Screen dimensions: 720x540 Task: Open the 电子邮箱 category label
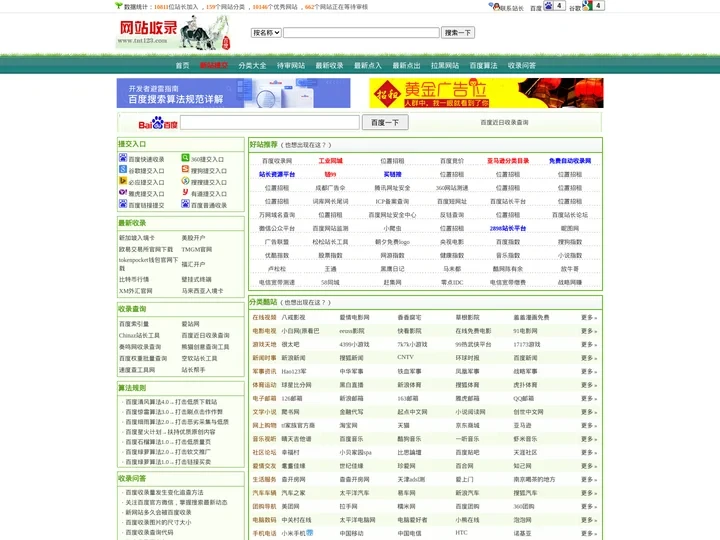(264, 399)
